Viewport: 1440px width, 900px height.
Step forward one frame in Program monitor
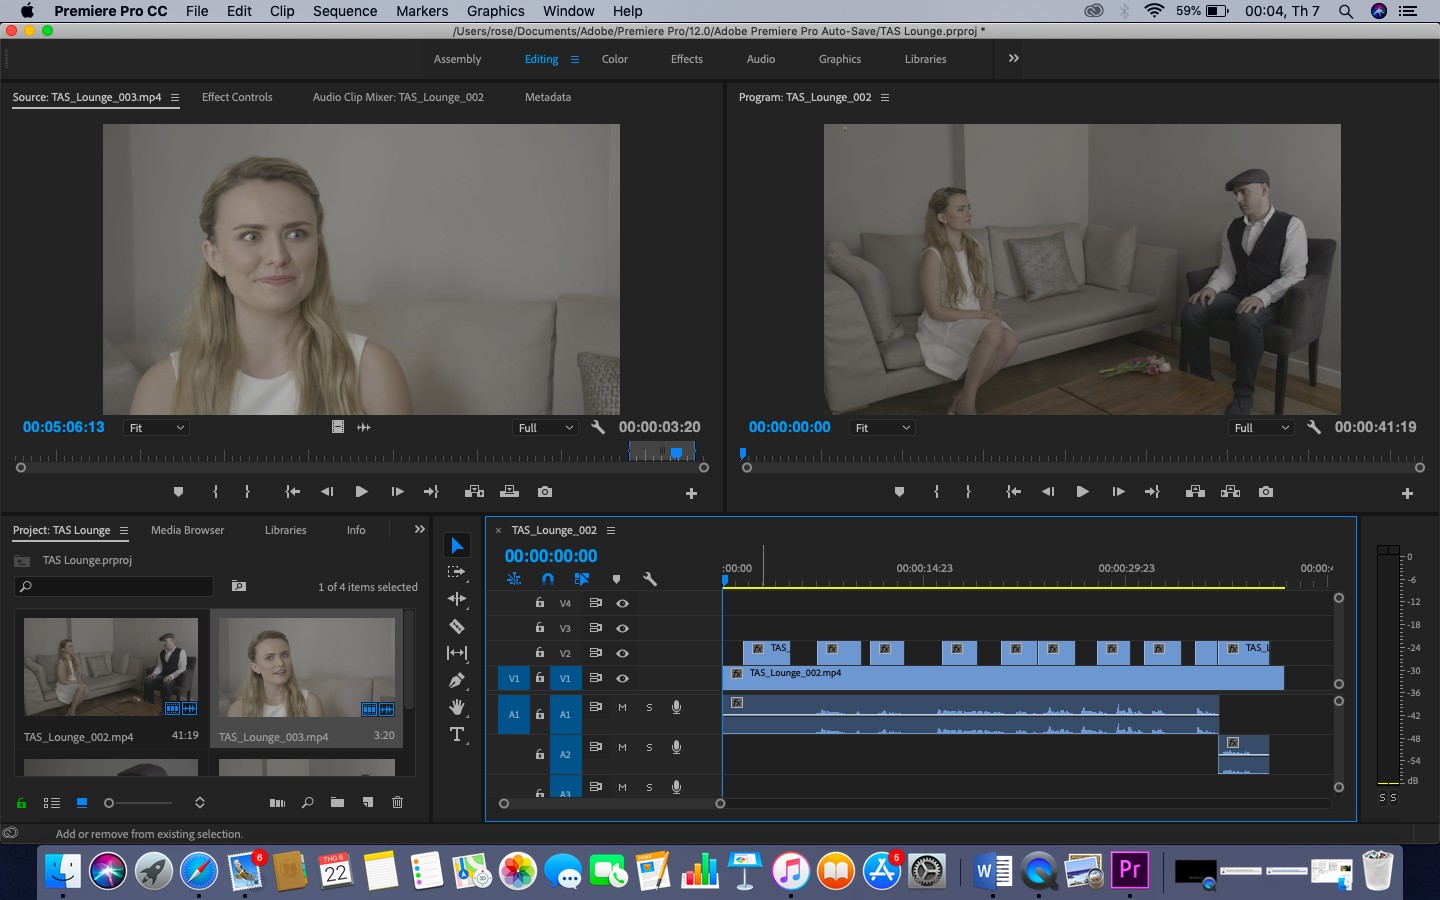(x=1118, y=492)
